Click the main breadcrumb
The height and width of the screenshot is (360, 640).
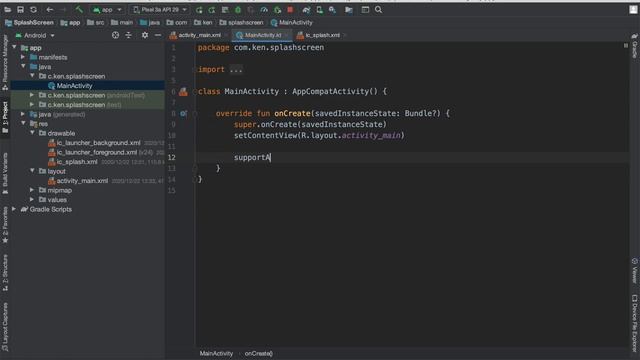pos(122,22)
